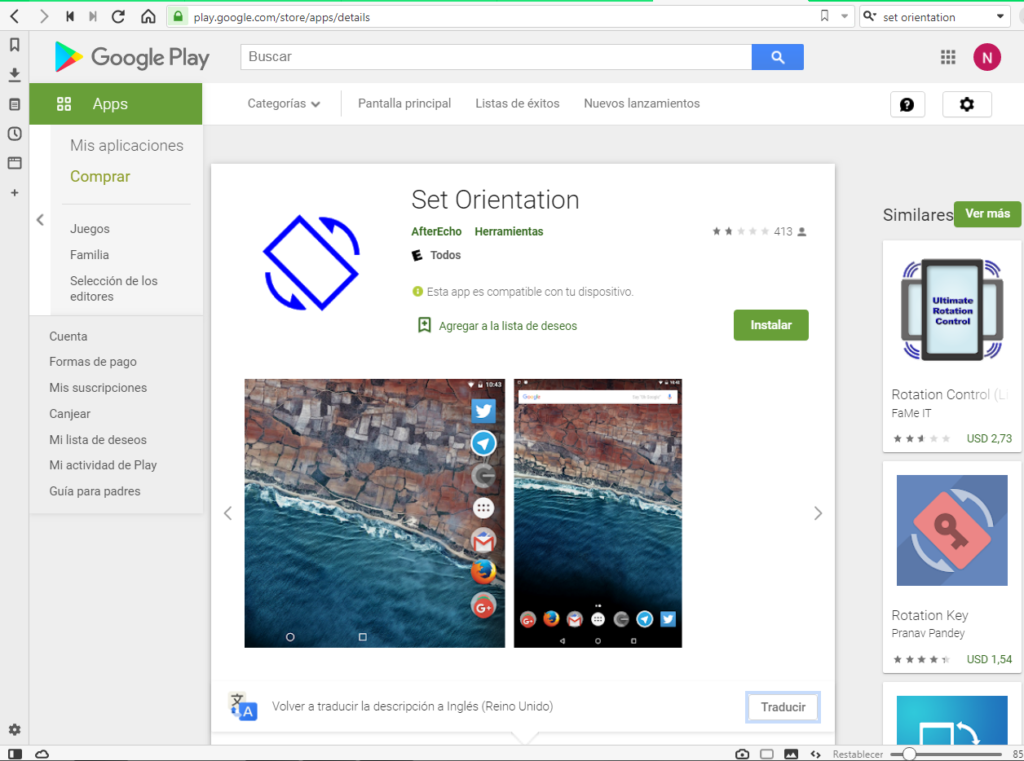Open downloads panel in browser sidebar
Screen dimensions: 1024x761
pos(14,75)
